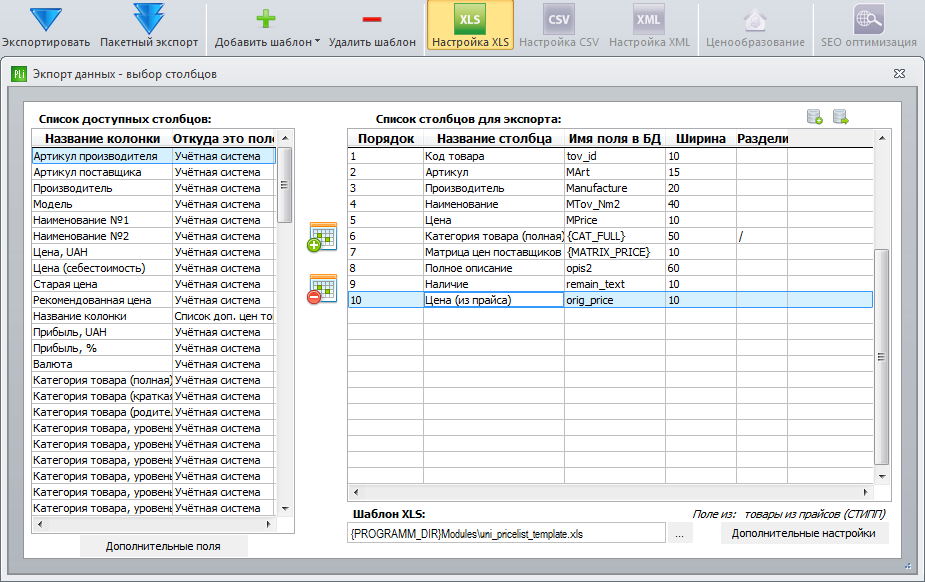Click the '/' separator cell in row 6

762,236
